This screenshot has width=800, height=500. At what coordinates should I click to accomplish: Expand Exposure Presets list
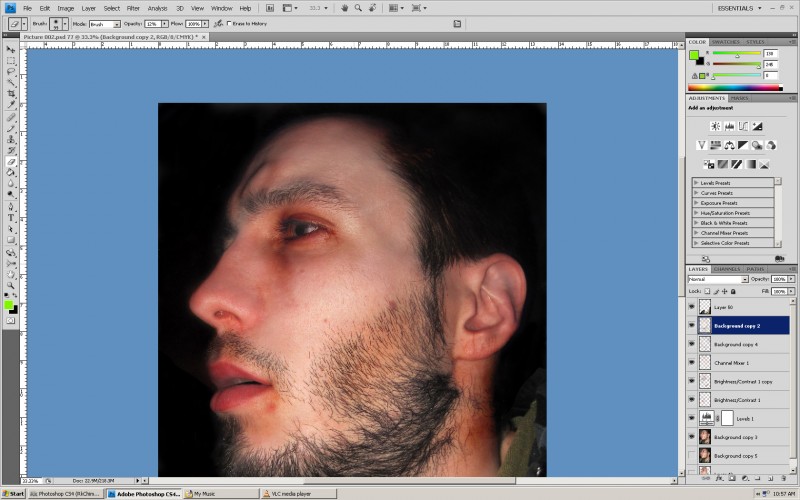[696, 203]
